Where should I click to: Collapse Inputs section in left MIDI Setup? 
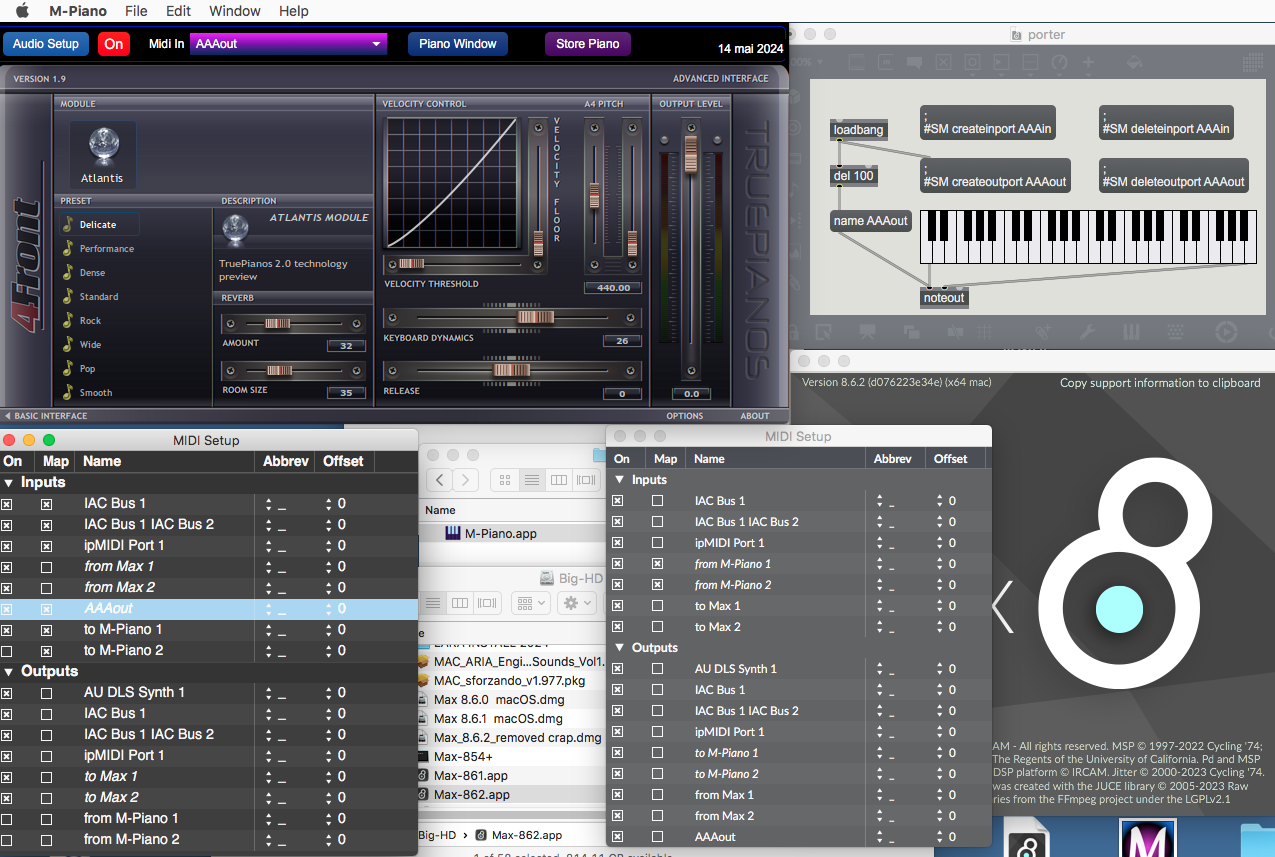click(x=8, y=482)
